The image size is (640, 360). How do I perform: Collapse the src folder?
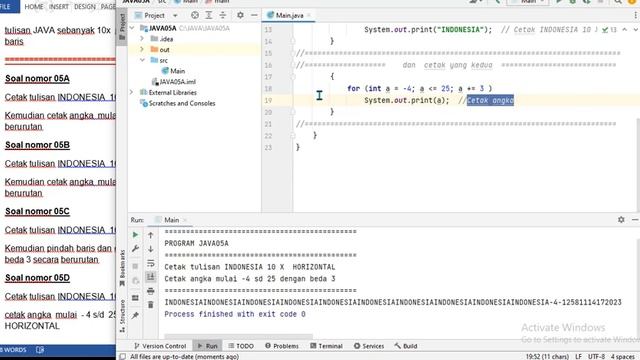(x=142, y=60)
